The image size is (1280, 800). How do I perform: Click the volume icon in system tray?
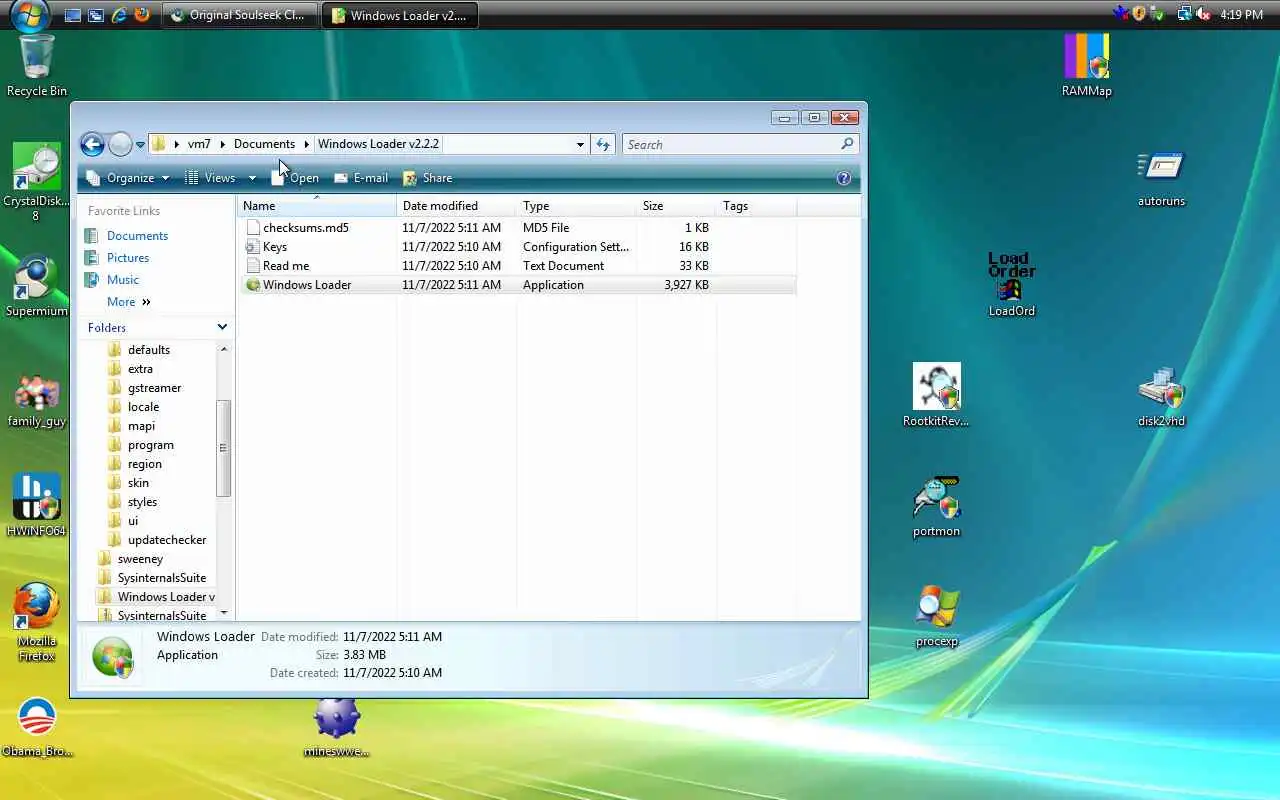pyautogui.click(x=1203, y=14)
